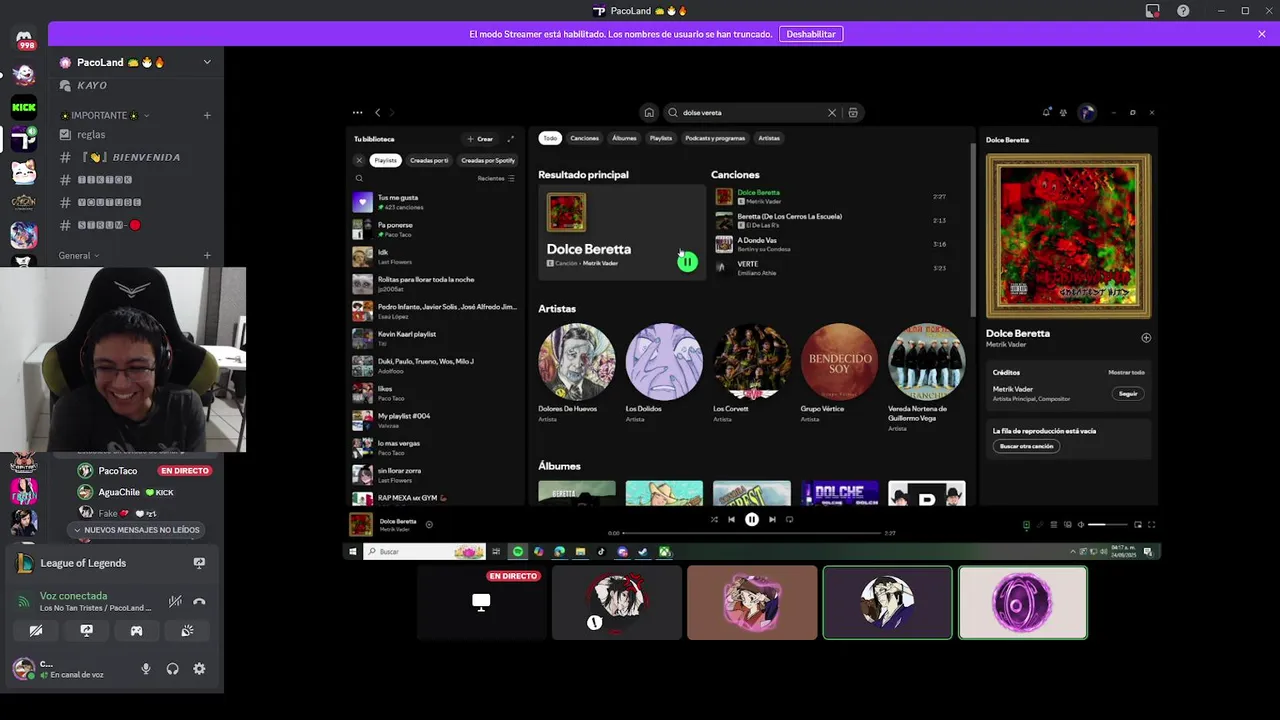Click the Spotify search field 'dolse vereta'
Screen dimensions: 1280x720
pyautogui.click(x=752, y=113)
